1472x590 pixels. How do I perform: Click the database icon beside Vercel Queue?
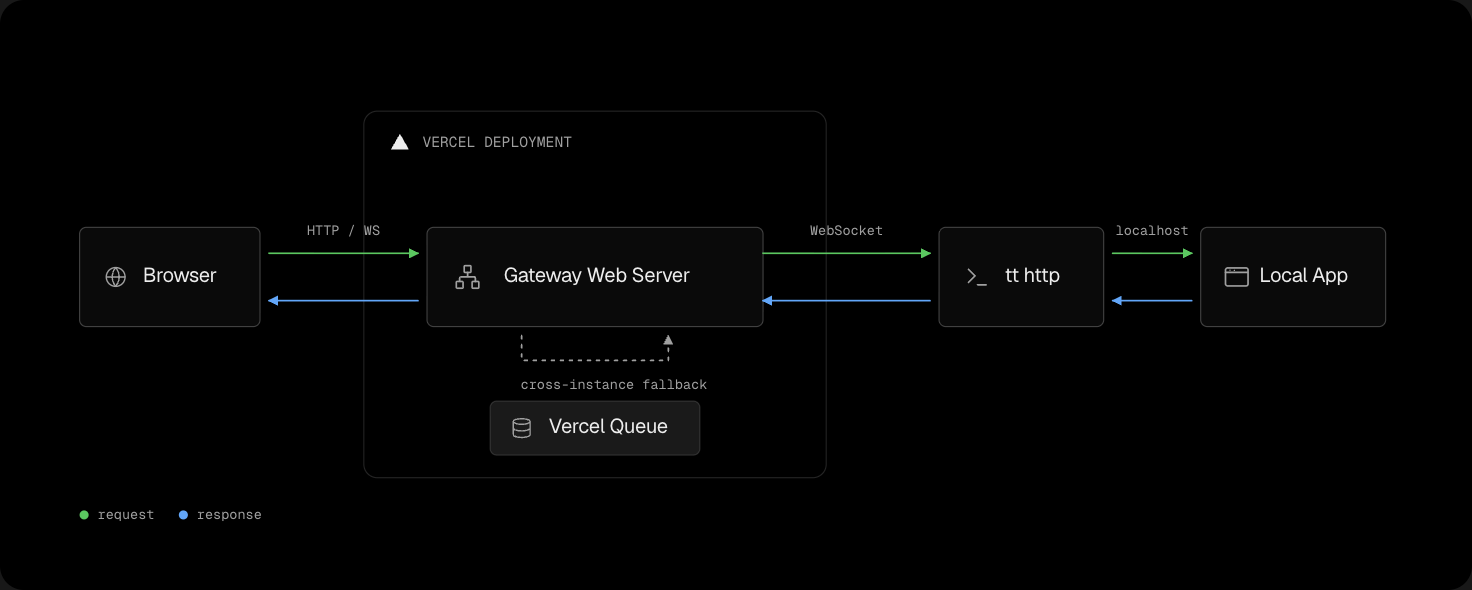tap(521, 428)
